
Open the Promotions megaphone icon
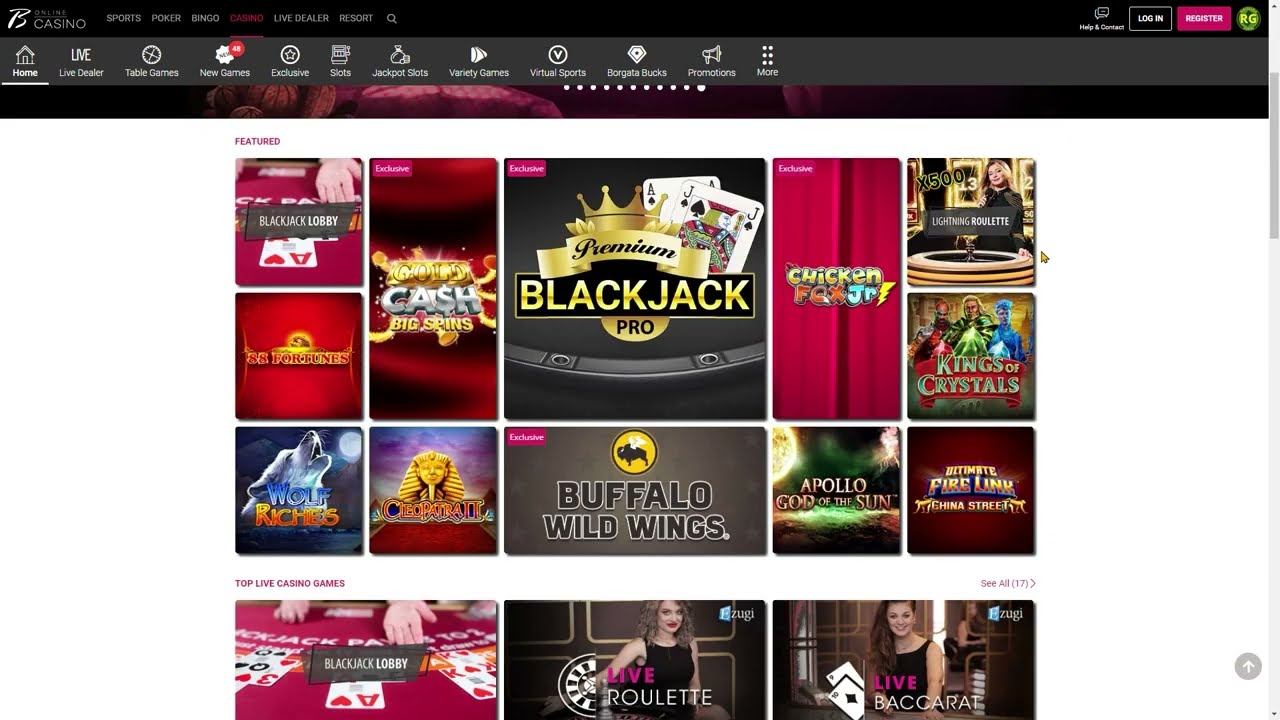point(712,61)
